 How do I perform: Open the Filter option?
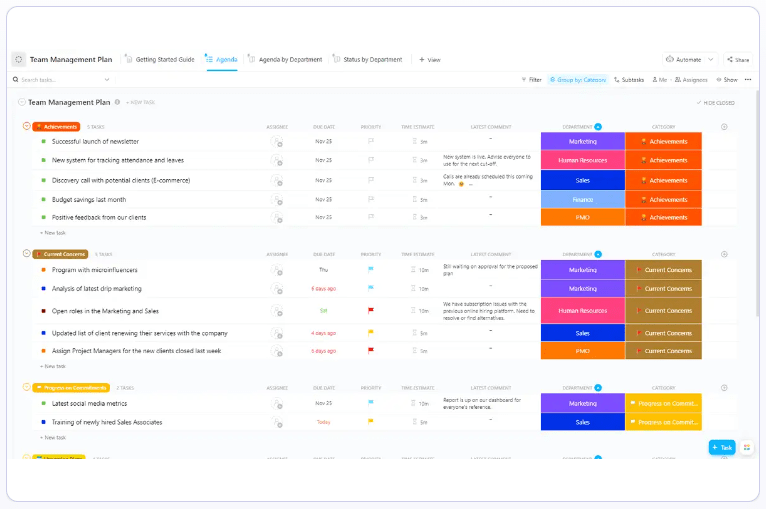[532, 80]
